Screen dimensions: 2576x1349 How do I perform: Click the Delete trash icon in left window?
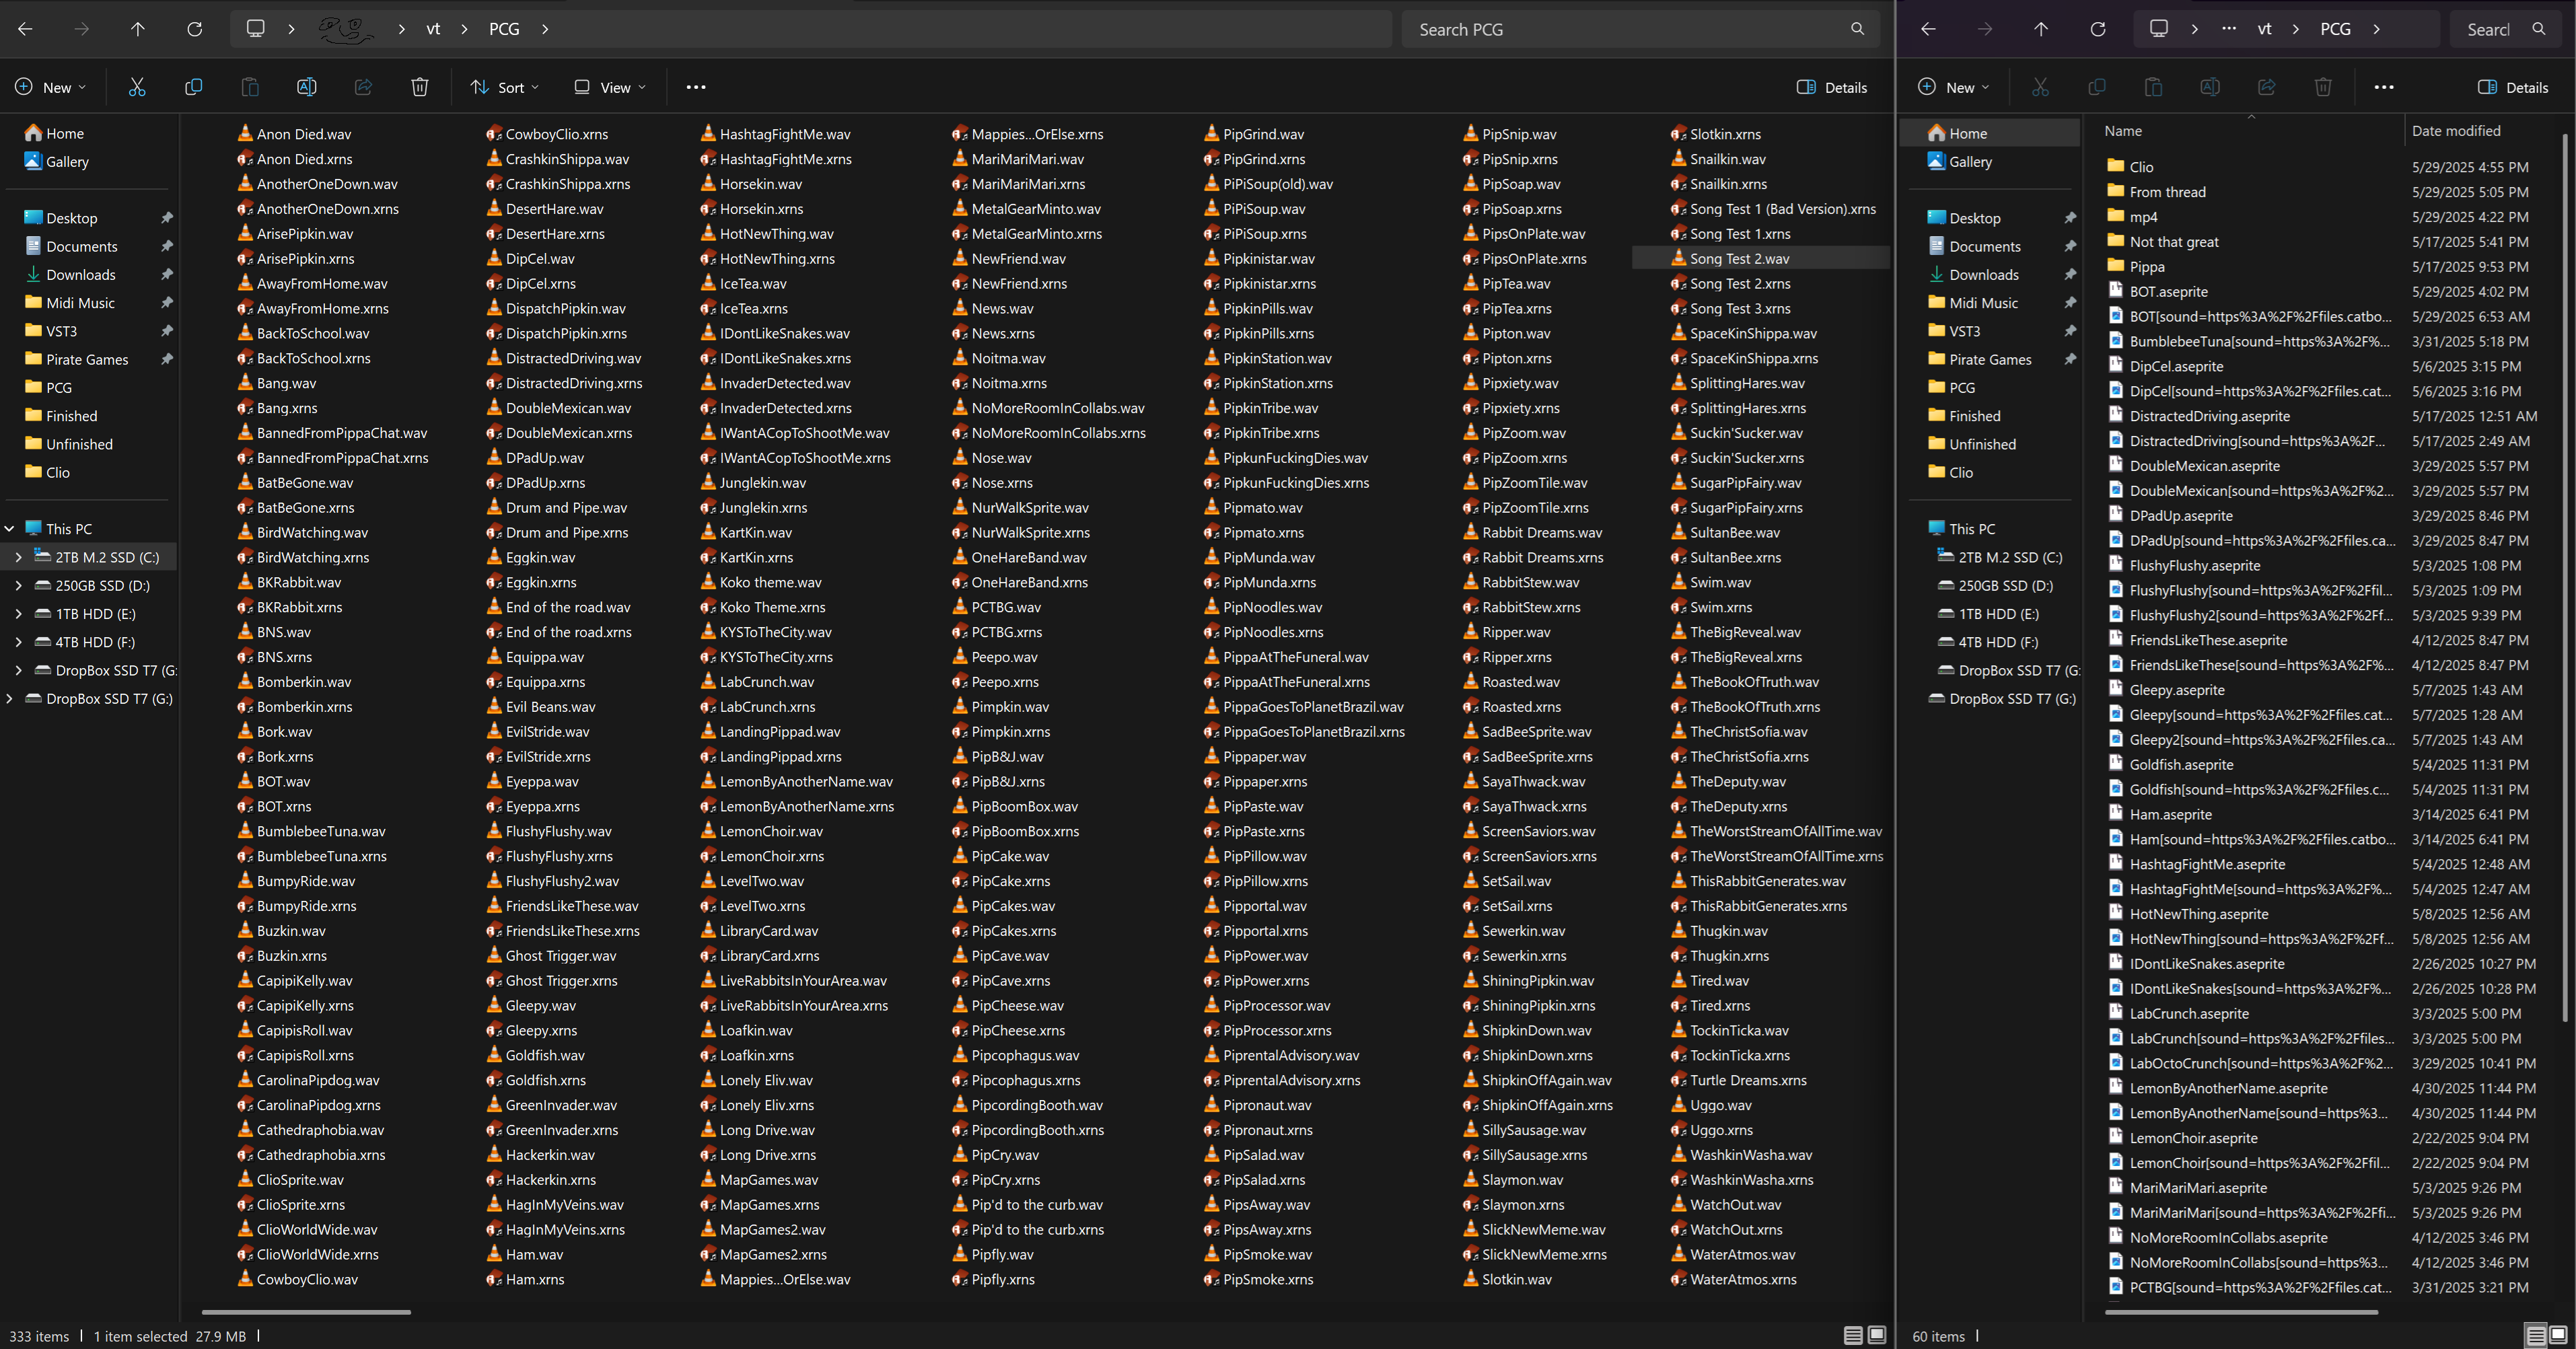(420, 87)
